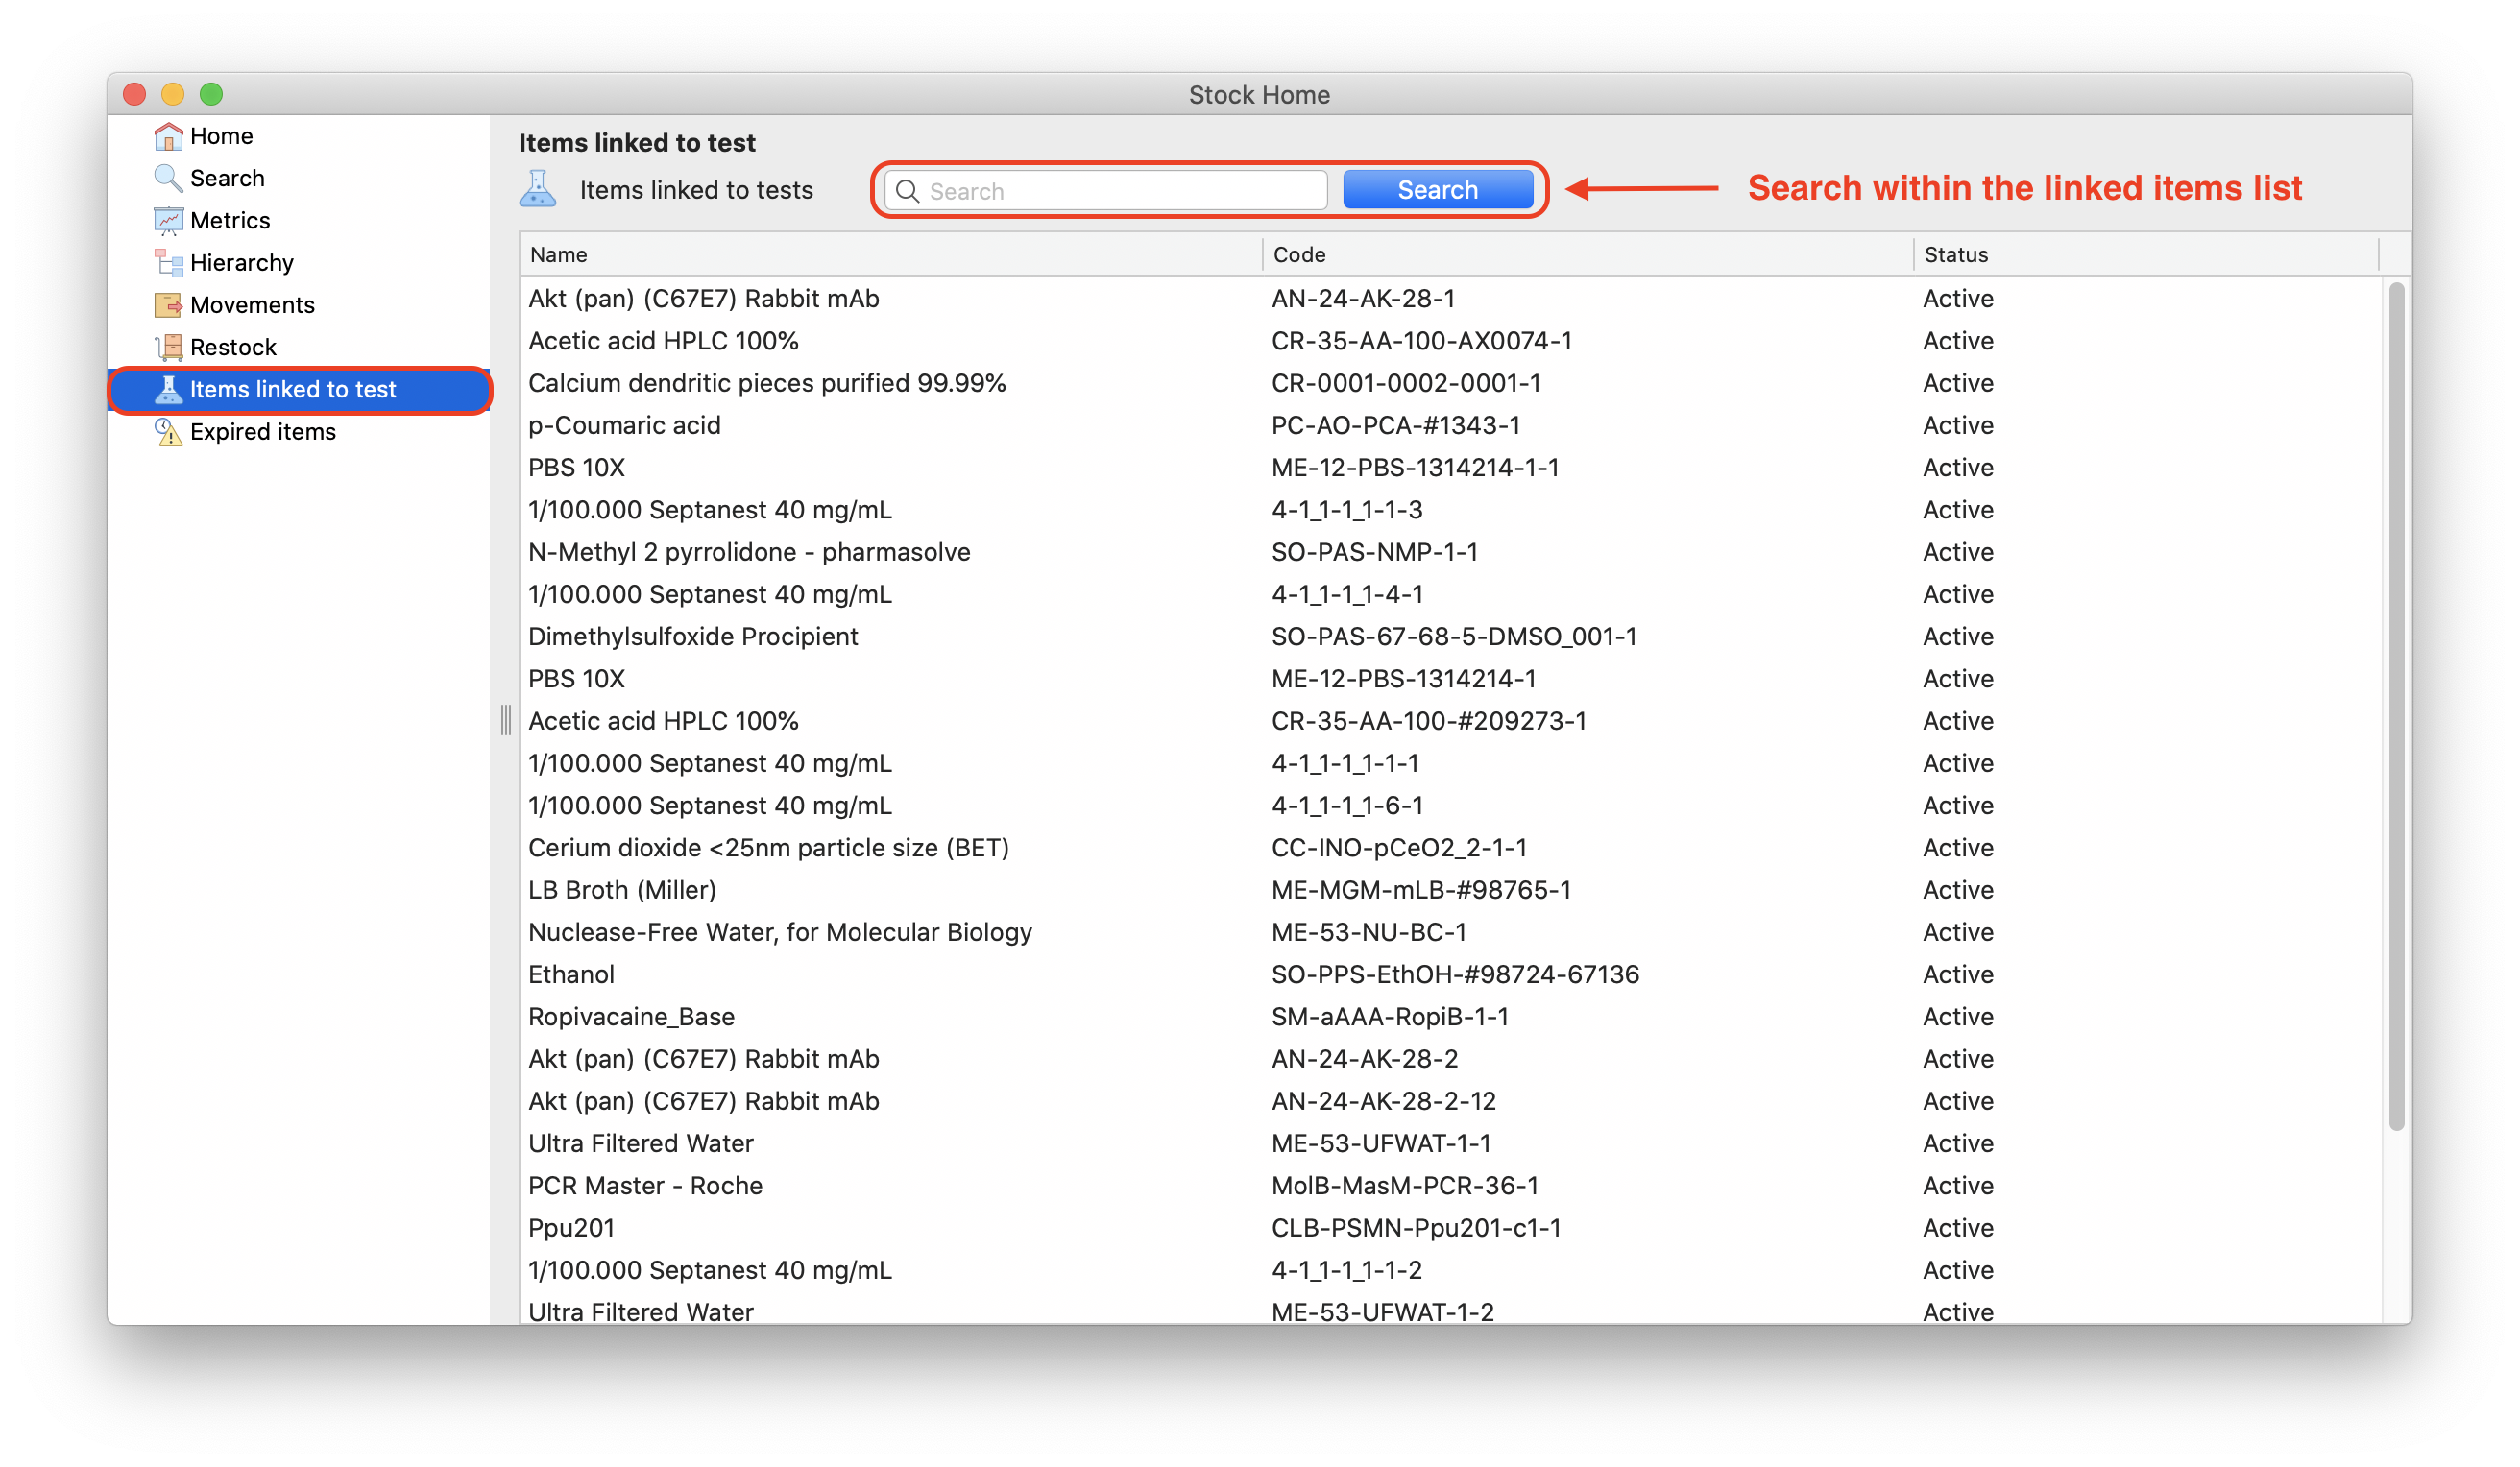The image size is (2520, 1467).
Task: Click the Restock cart icon
Action: (168, 347)
